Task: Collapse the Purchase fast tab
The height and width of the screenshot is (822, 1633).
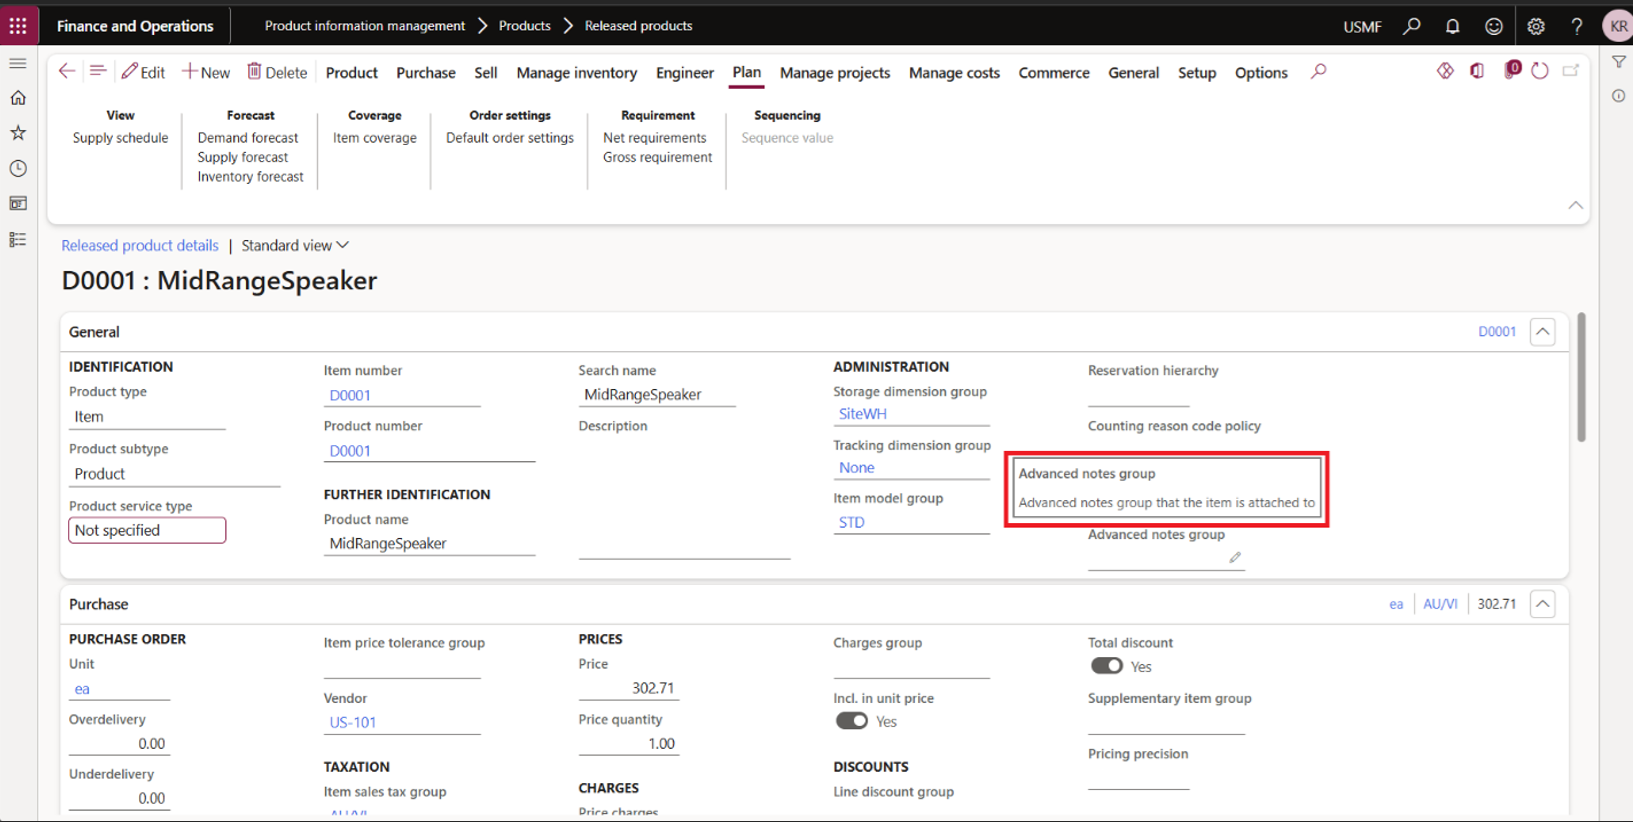Action: (1543, 604)
